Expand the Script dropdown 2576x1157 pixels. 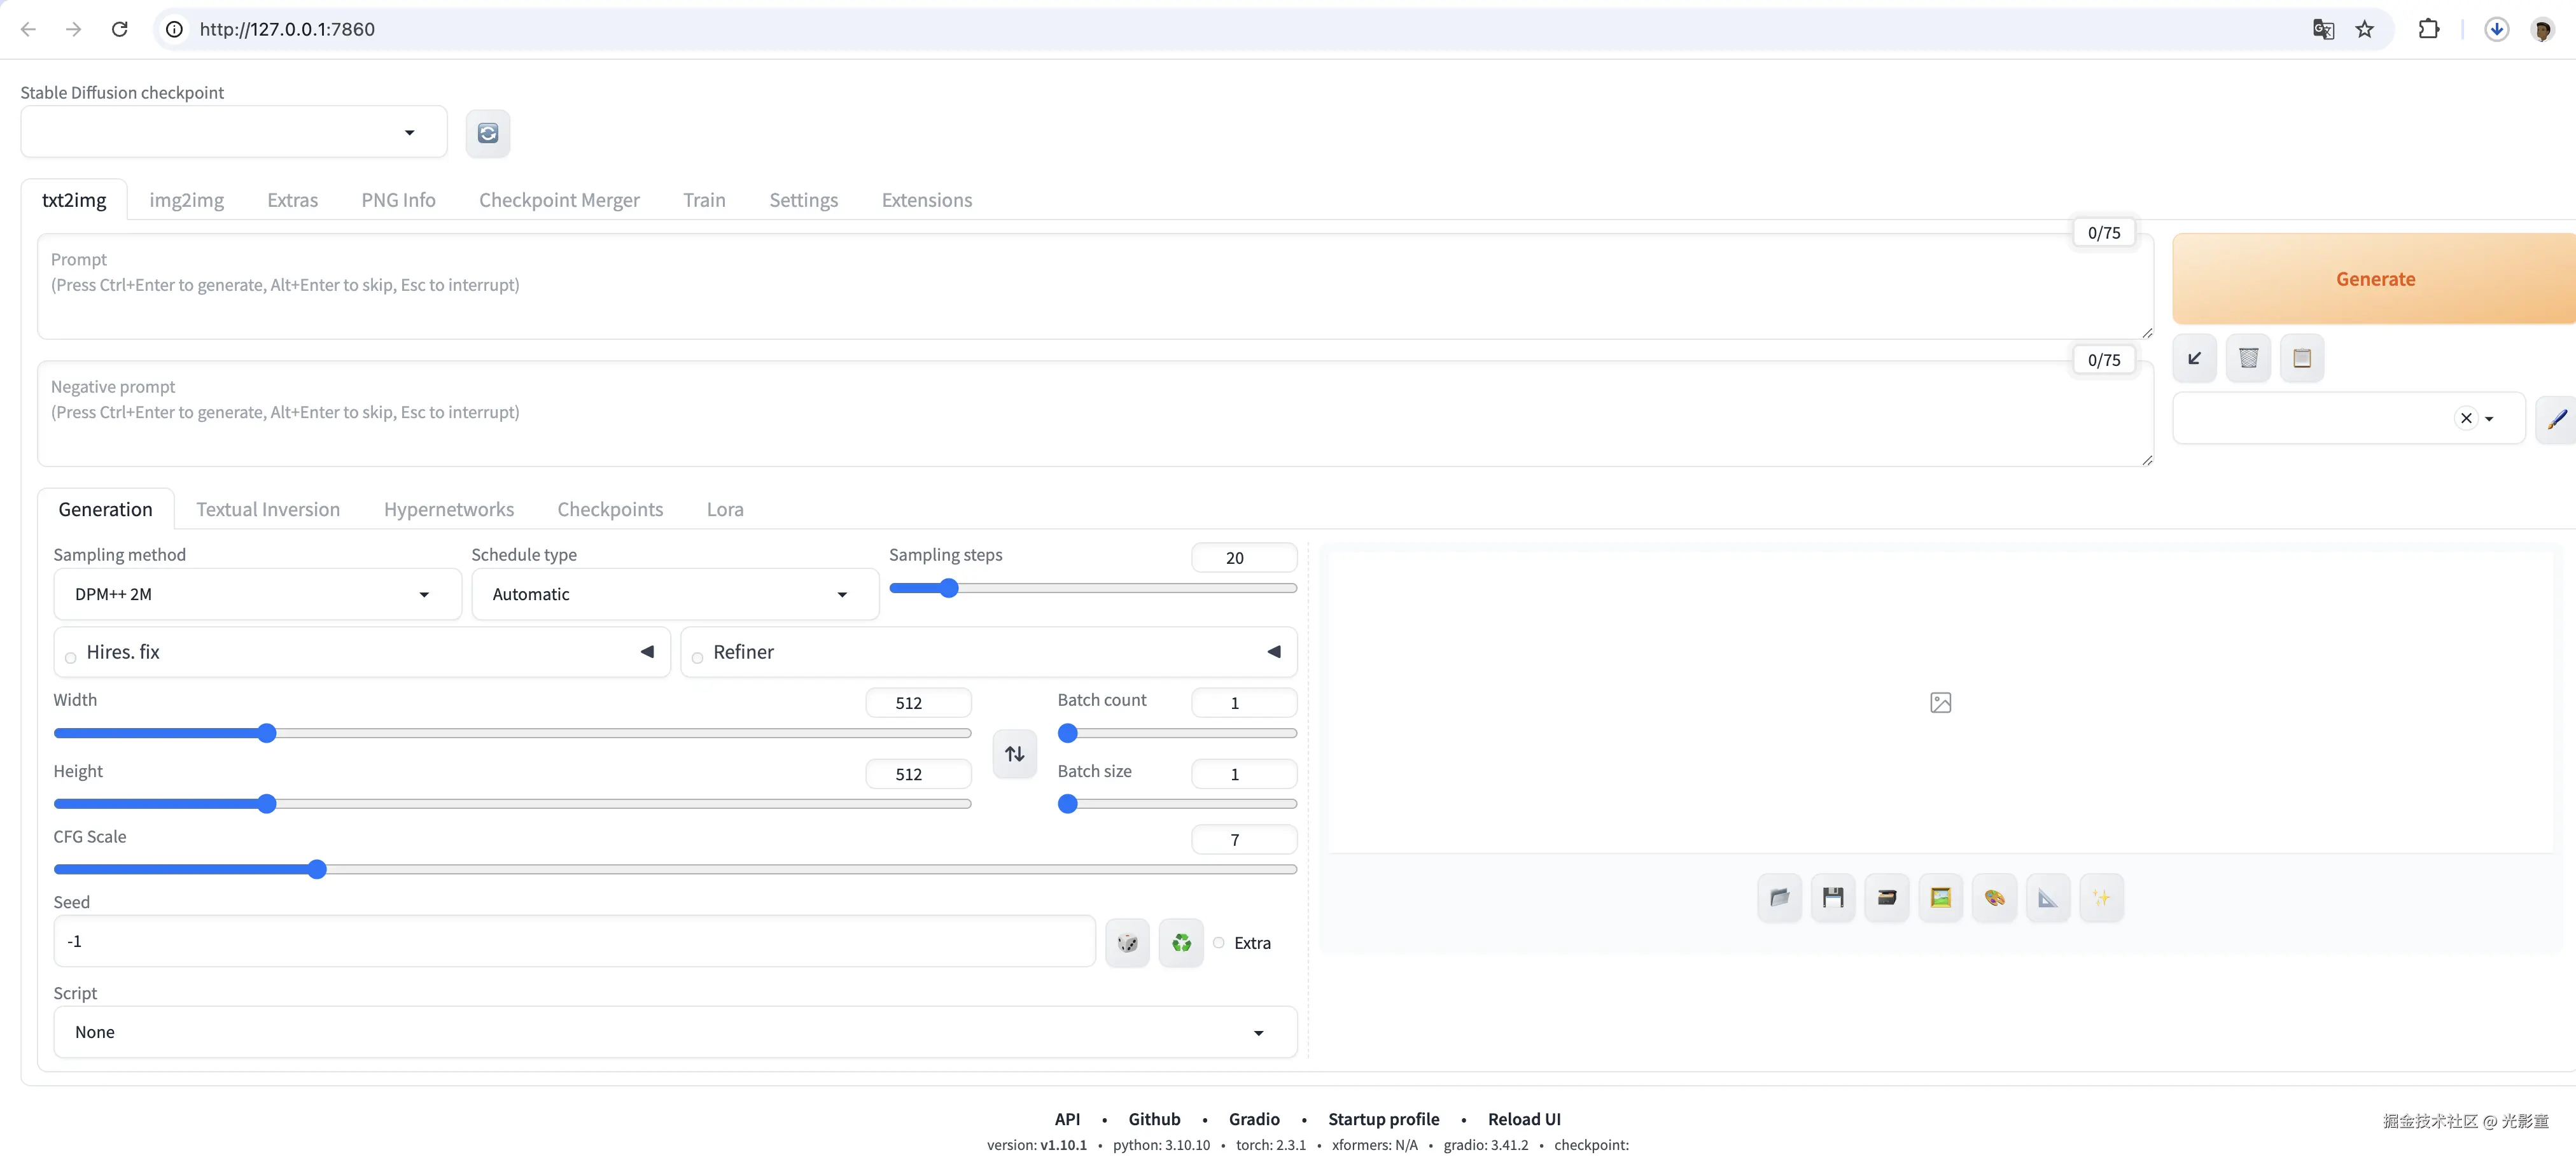coord(674,1032)
